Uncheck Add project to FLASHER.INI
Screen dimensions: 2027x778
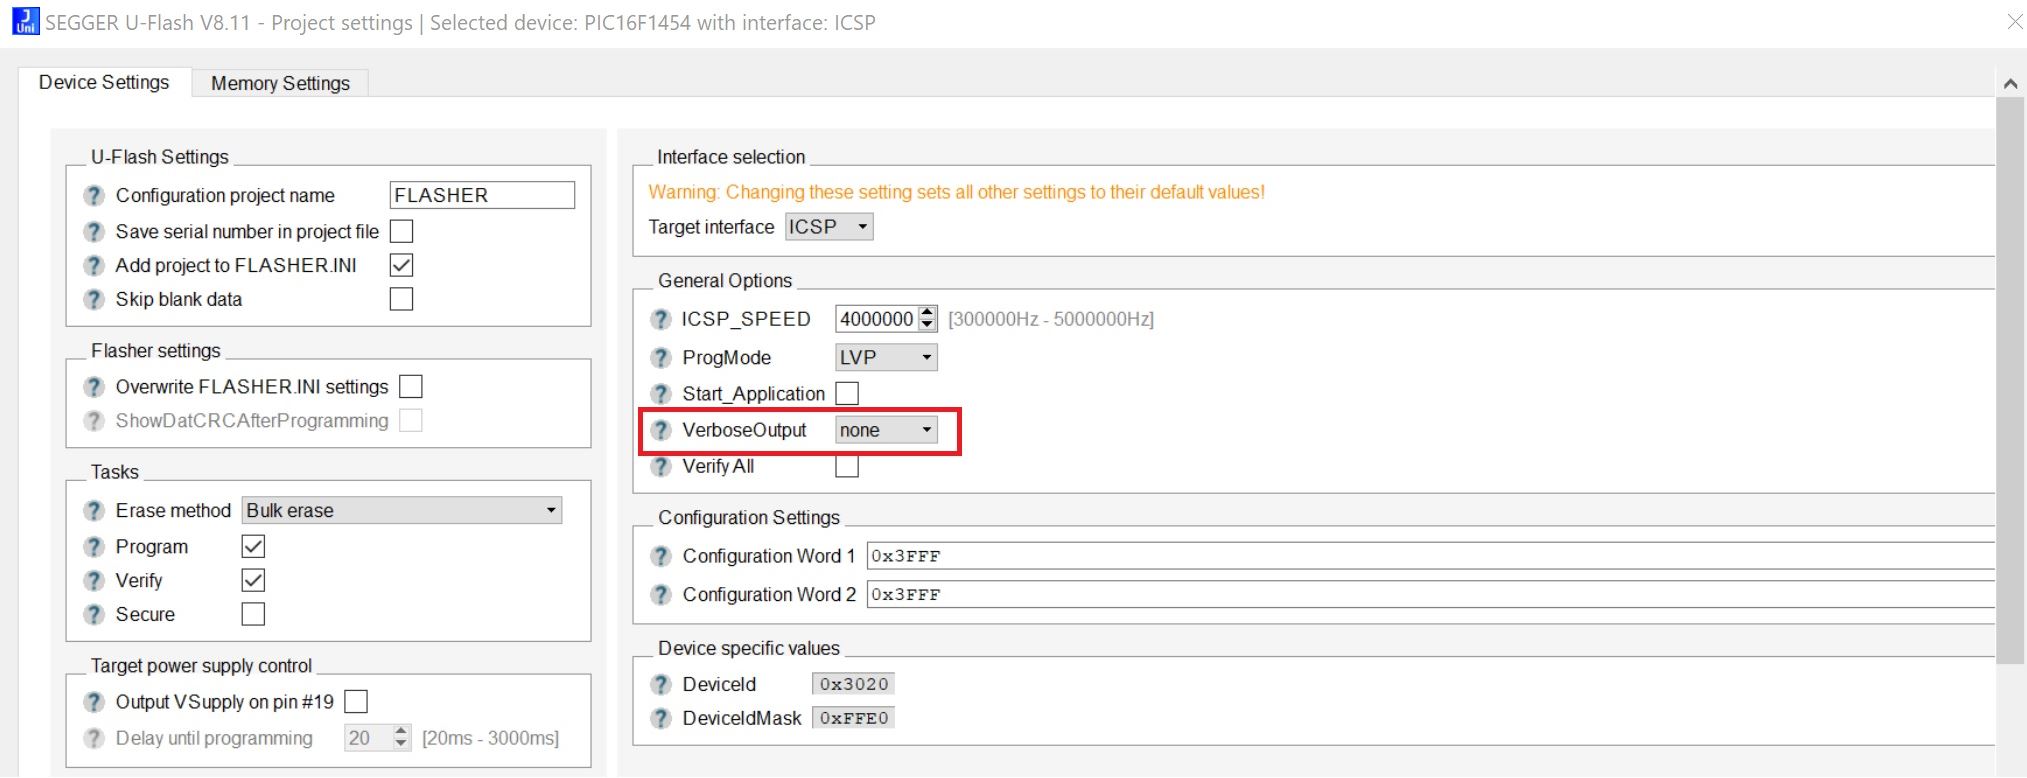(401, 265)
